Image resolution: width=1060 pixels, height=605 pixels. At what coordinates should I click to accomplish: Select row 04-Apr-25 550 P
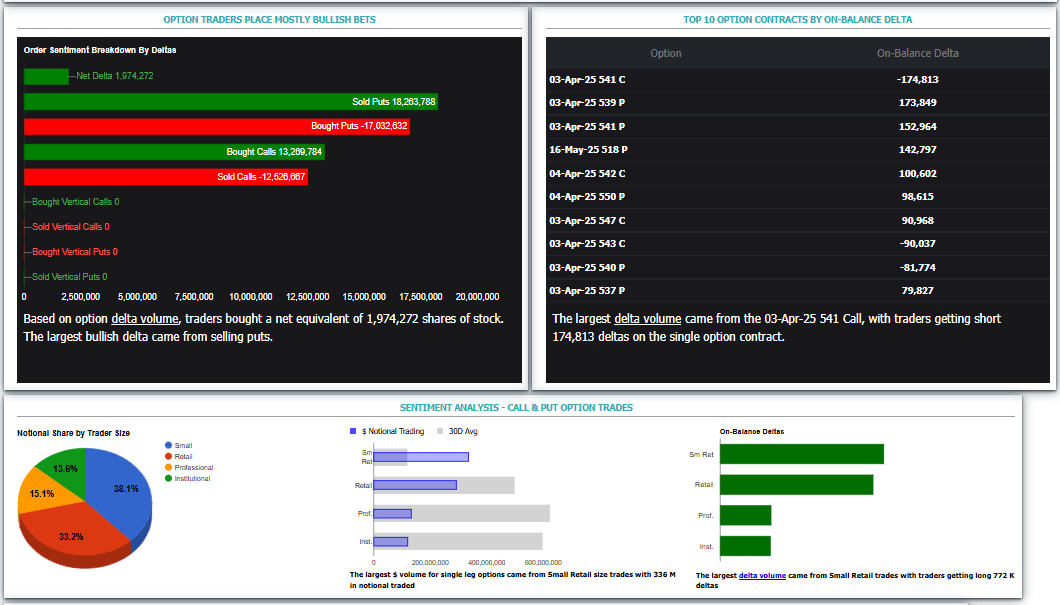click(798, 197)
